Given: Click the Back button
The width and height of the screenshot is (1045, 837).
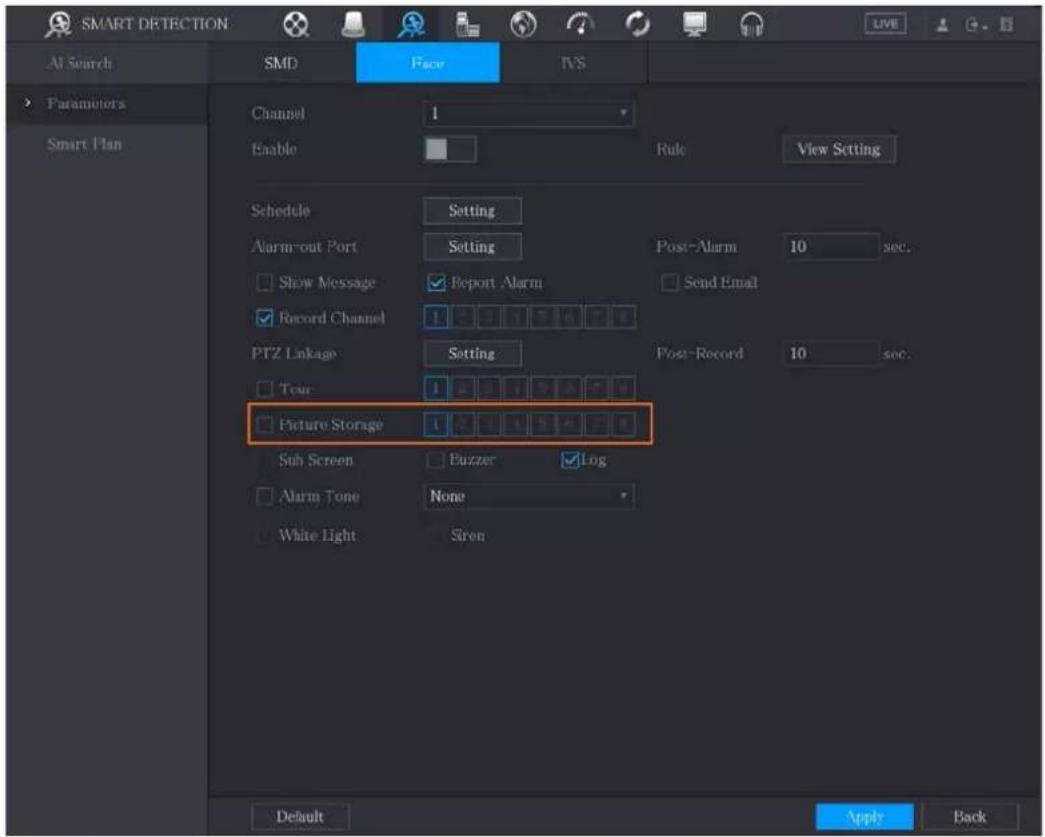Looking at the screenshot, I should point(970,816).
